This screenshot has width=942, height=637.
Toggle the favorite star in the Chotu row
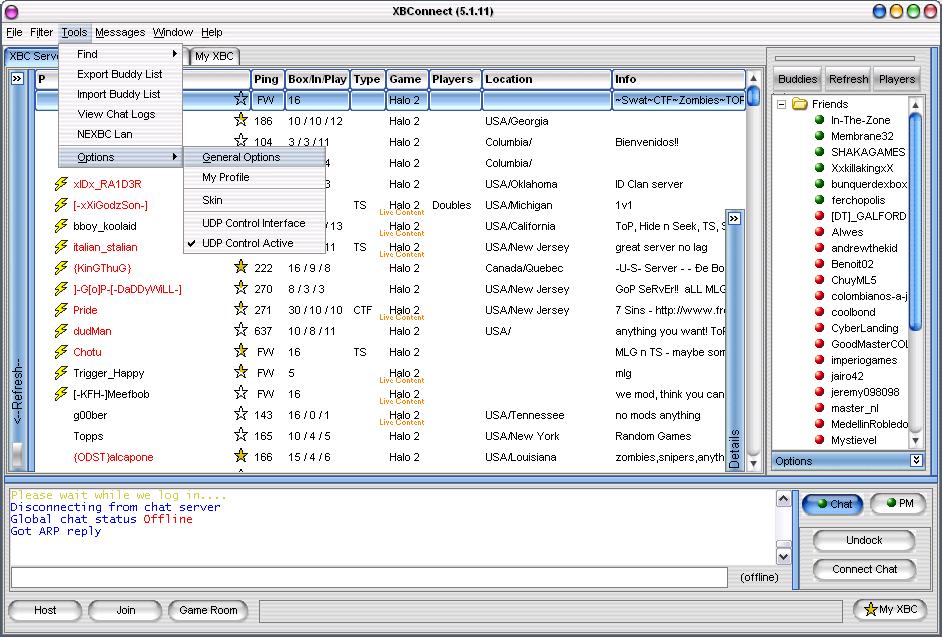[x=241, y=351]
